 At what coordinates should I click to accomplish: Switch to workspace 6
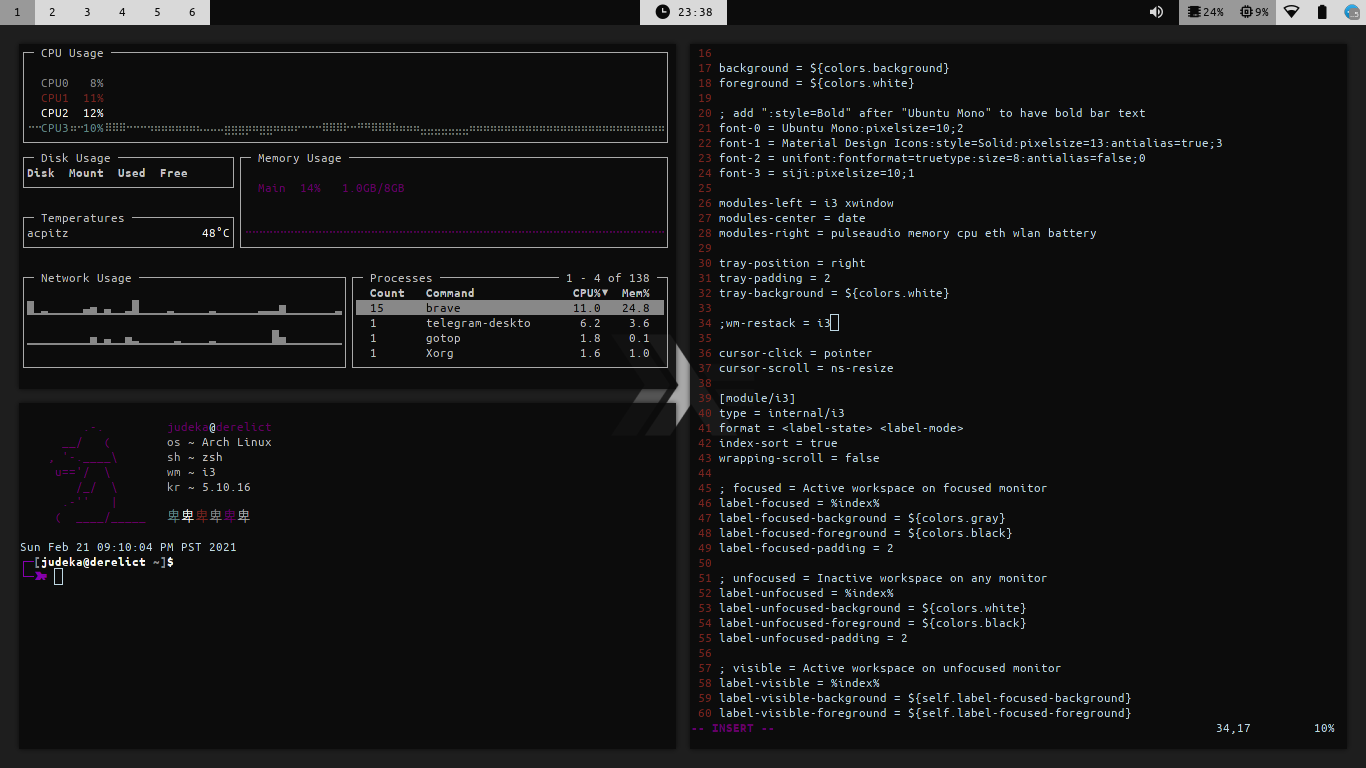[x=192, y=12]
